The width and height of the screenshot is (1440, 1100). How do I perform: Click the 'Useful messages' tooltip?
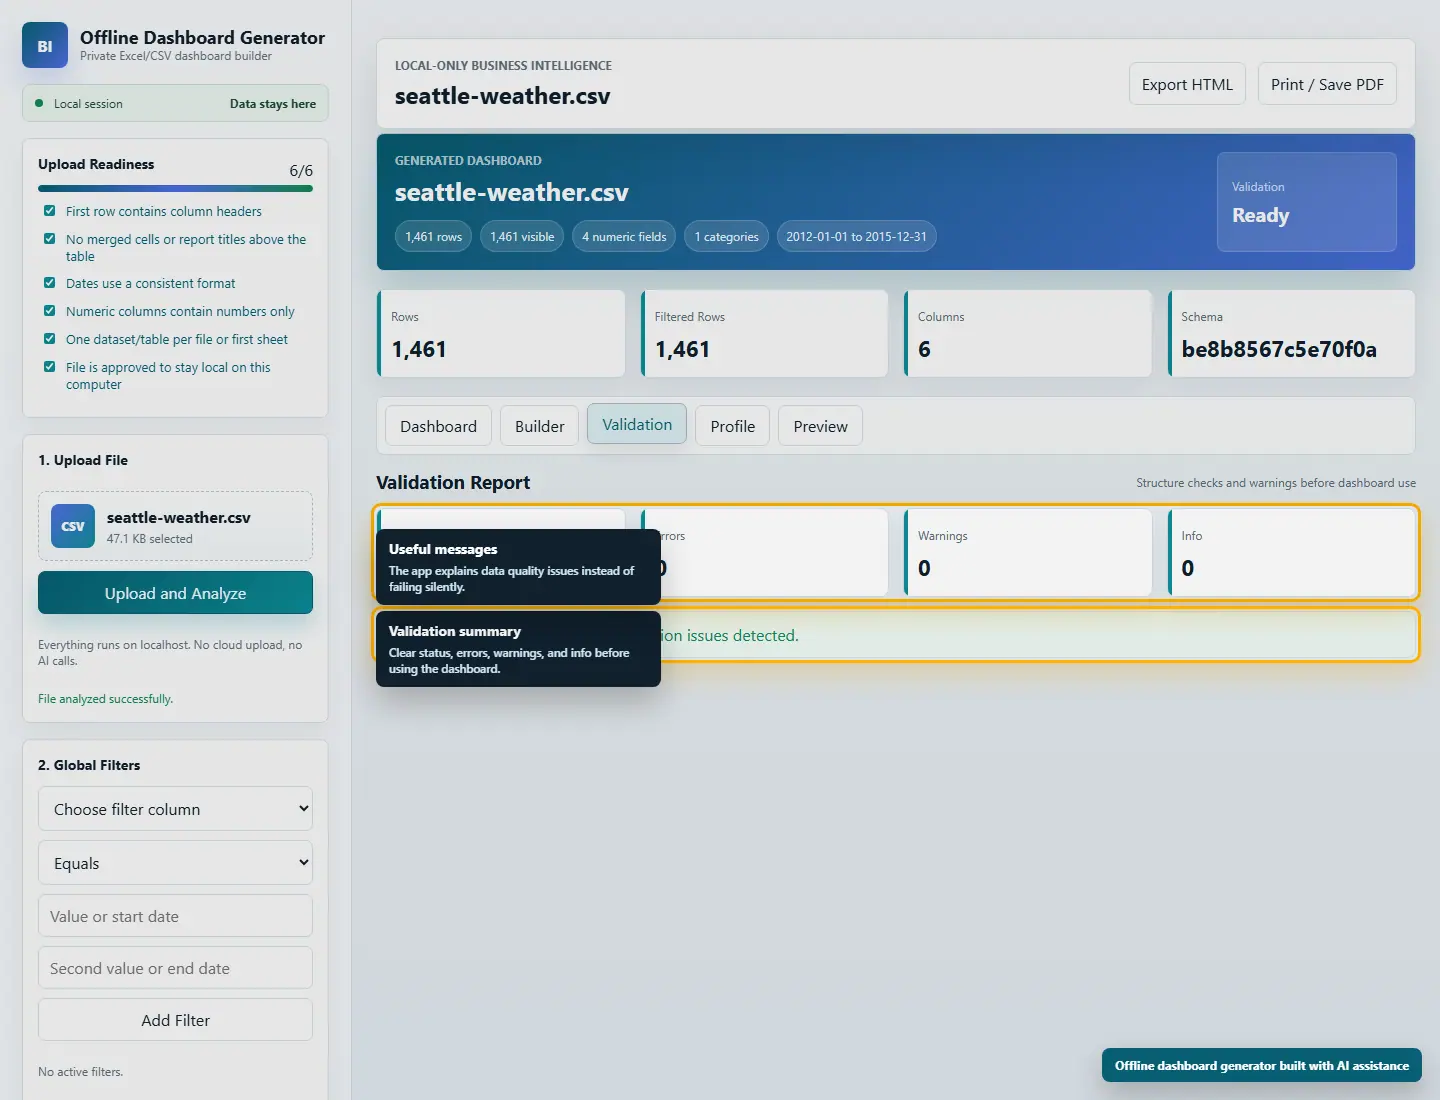(518, 567)
